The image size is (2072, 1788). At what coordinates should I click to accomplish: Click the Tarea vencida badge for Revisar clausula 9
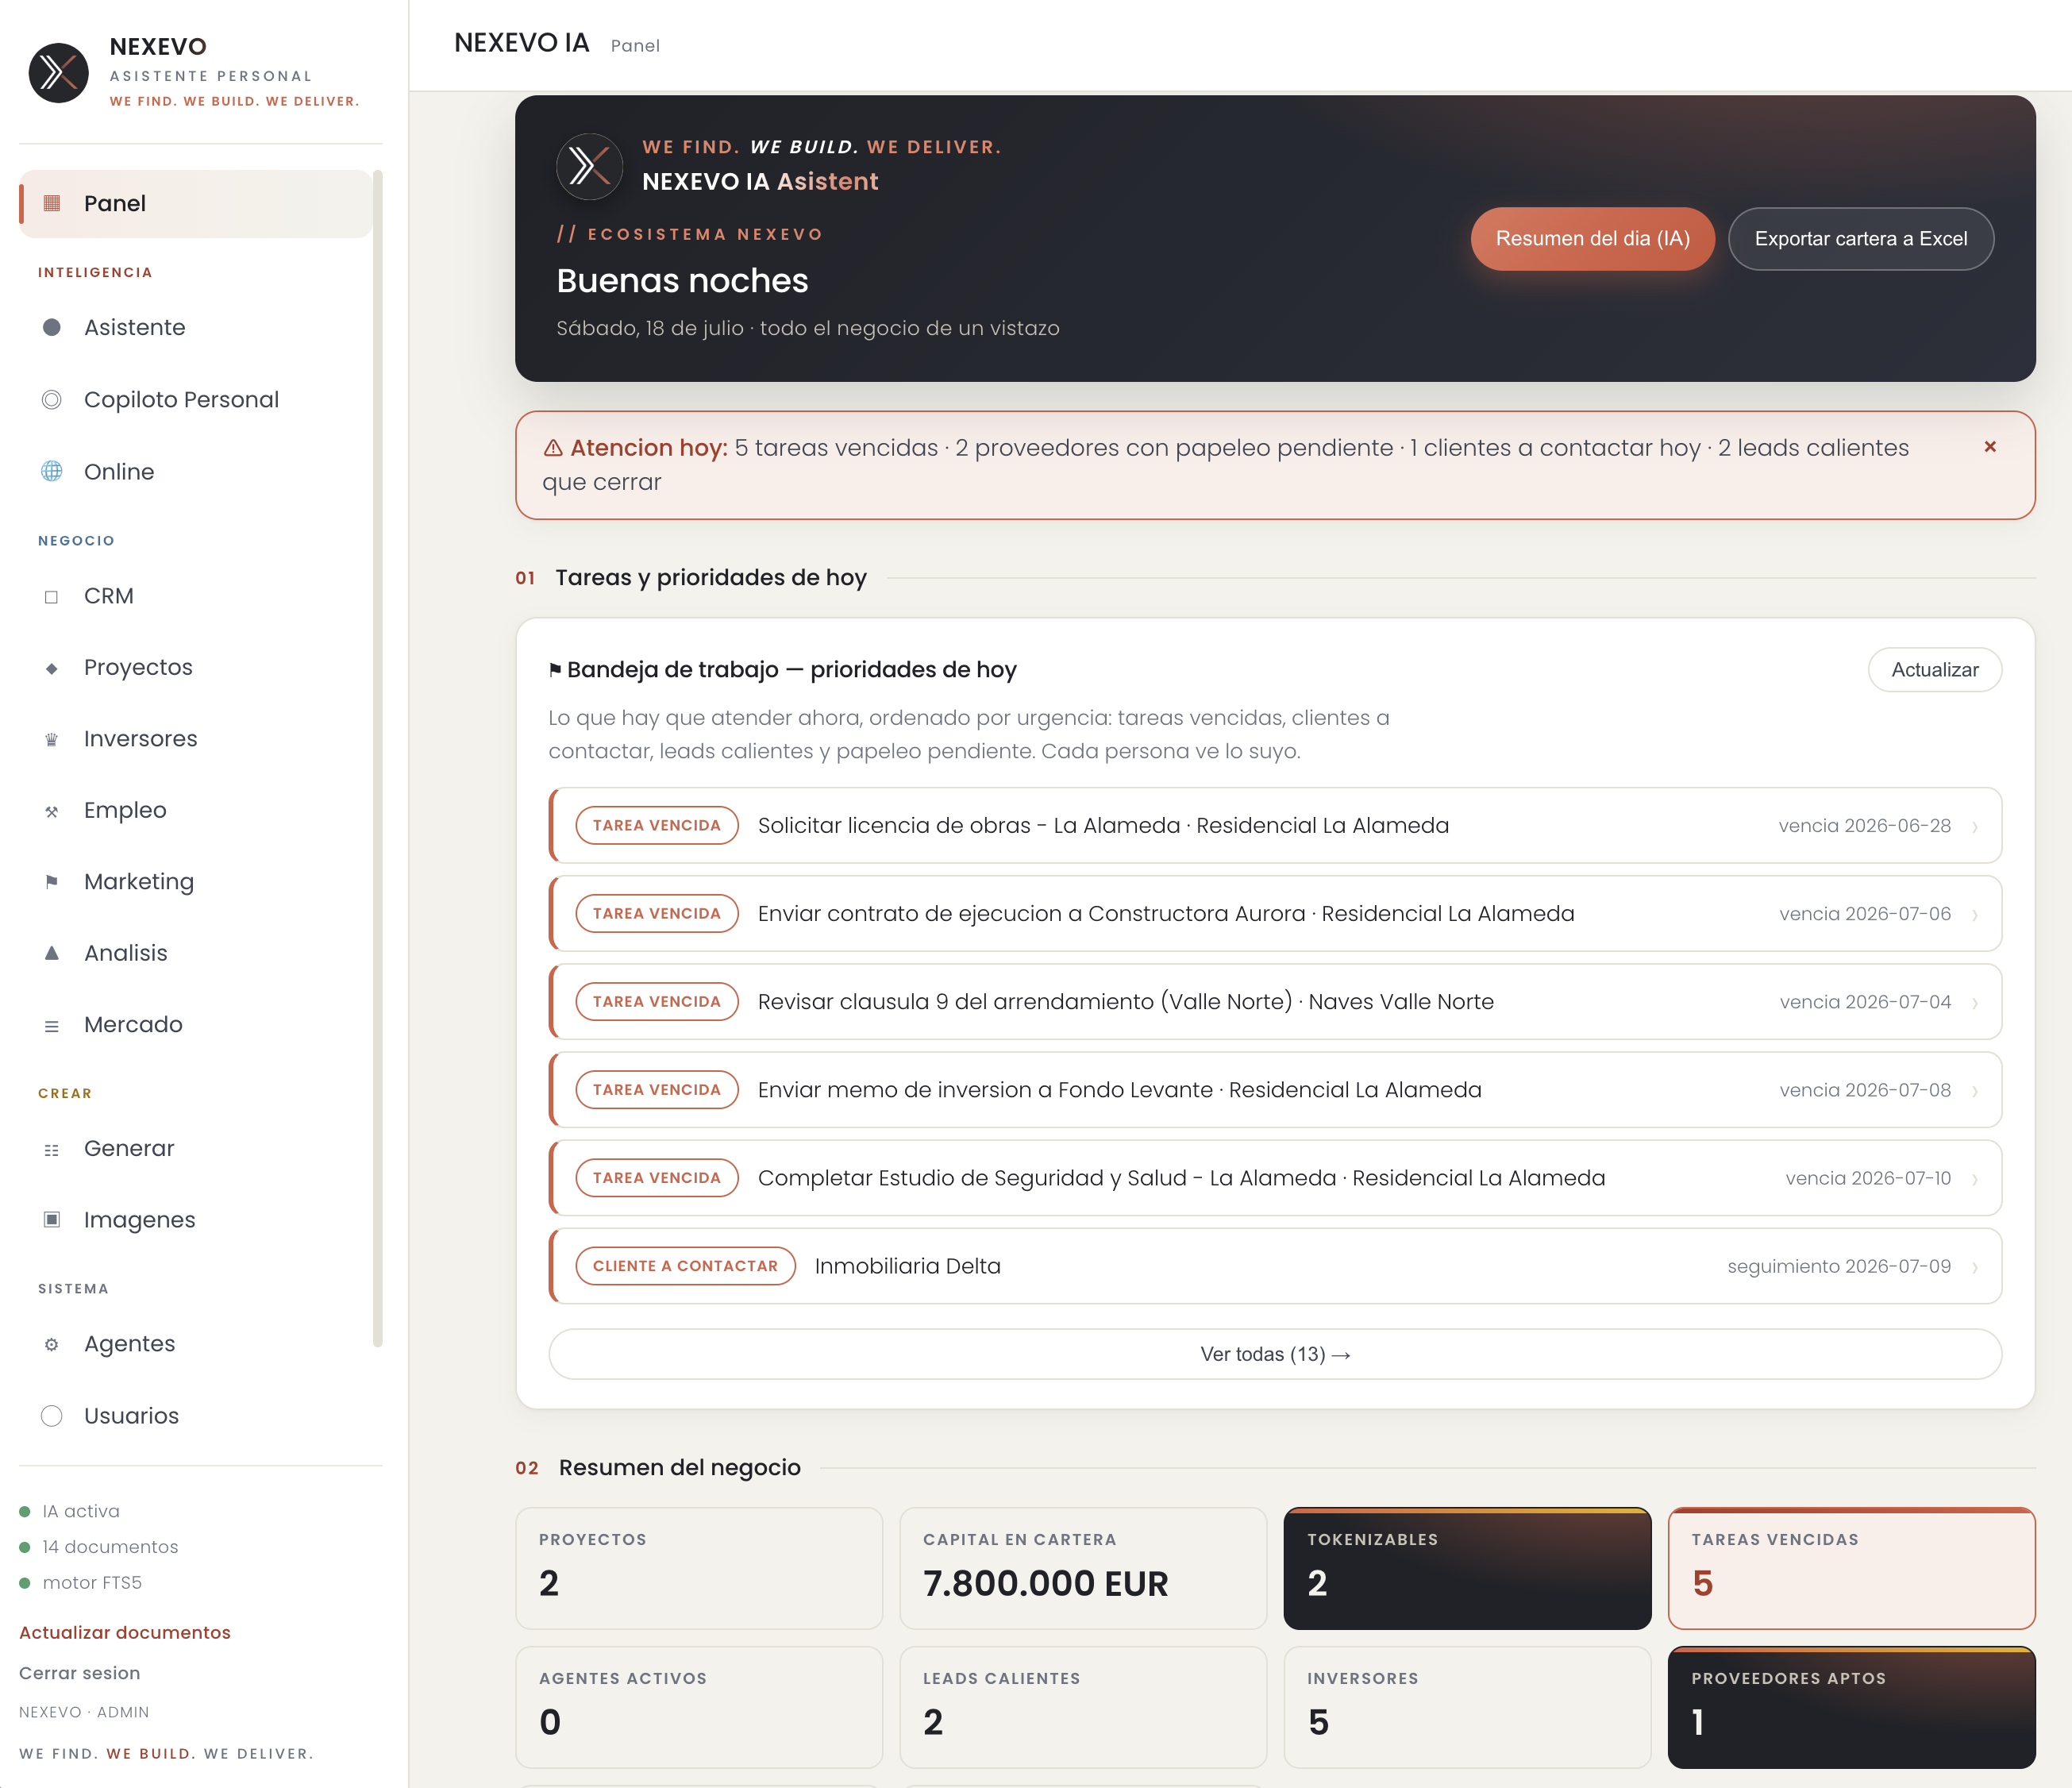pos(657,1002)
